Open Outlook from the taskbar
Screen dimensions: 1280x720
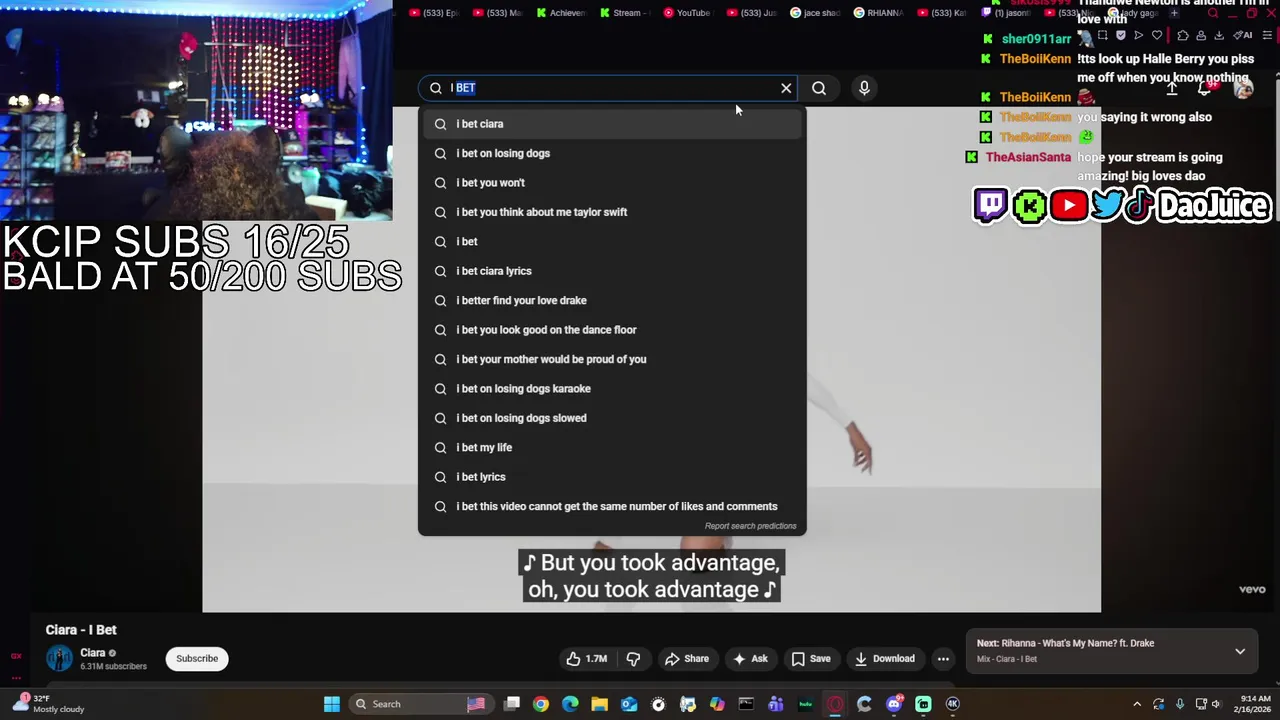[x=629, y=704]
